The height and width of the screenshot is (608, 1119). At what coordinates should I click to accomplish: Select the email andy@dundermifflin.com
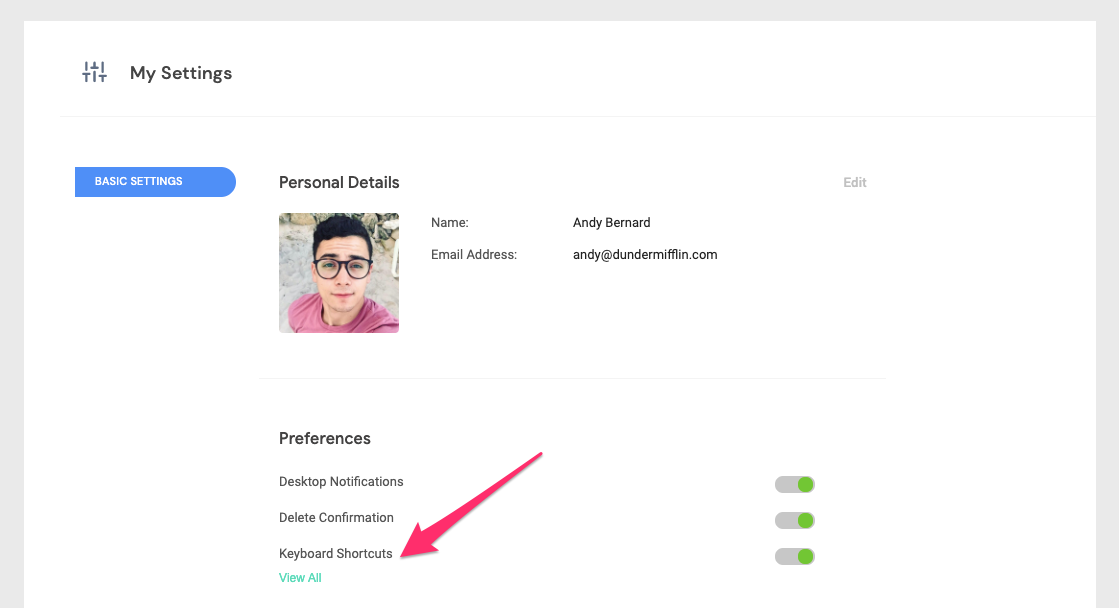[645, 255]
